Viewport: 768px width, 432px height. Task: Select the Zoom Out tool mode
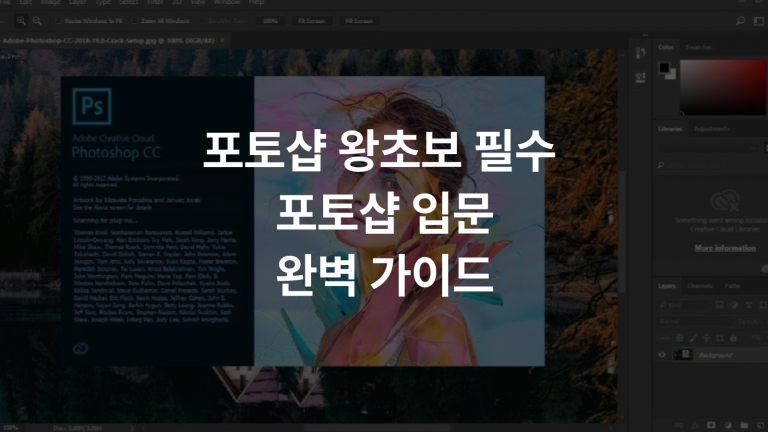point(37,21)
